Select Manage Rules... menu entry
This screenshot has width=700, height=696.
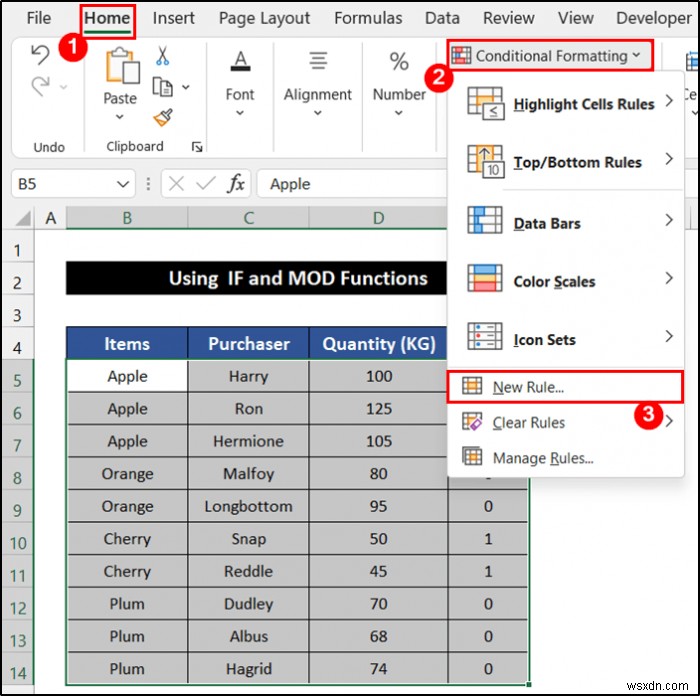(x=566, y=458)
